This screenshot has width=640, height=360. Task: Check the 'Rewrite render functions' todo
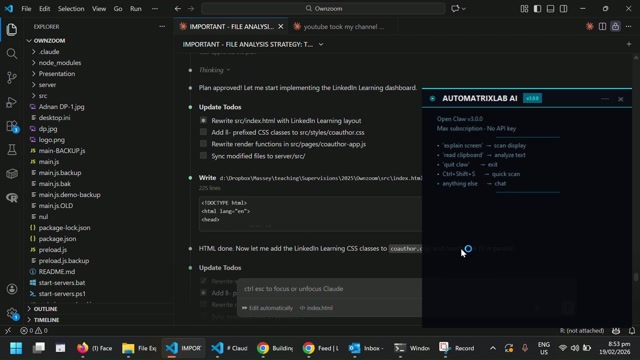(x=203, y=144)
